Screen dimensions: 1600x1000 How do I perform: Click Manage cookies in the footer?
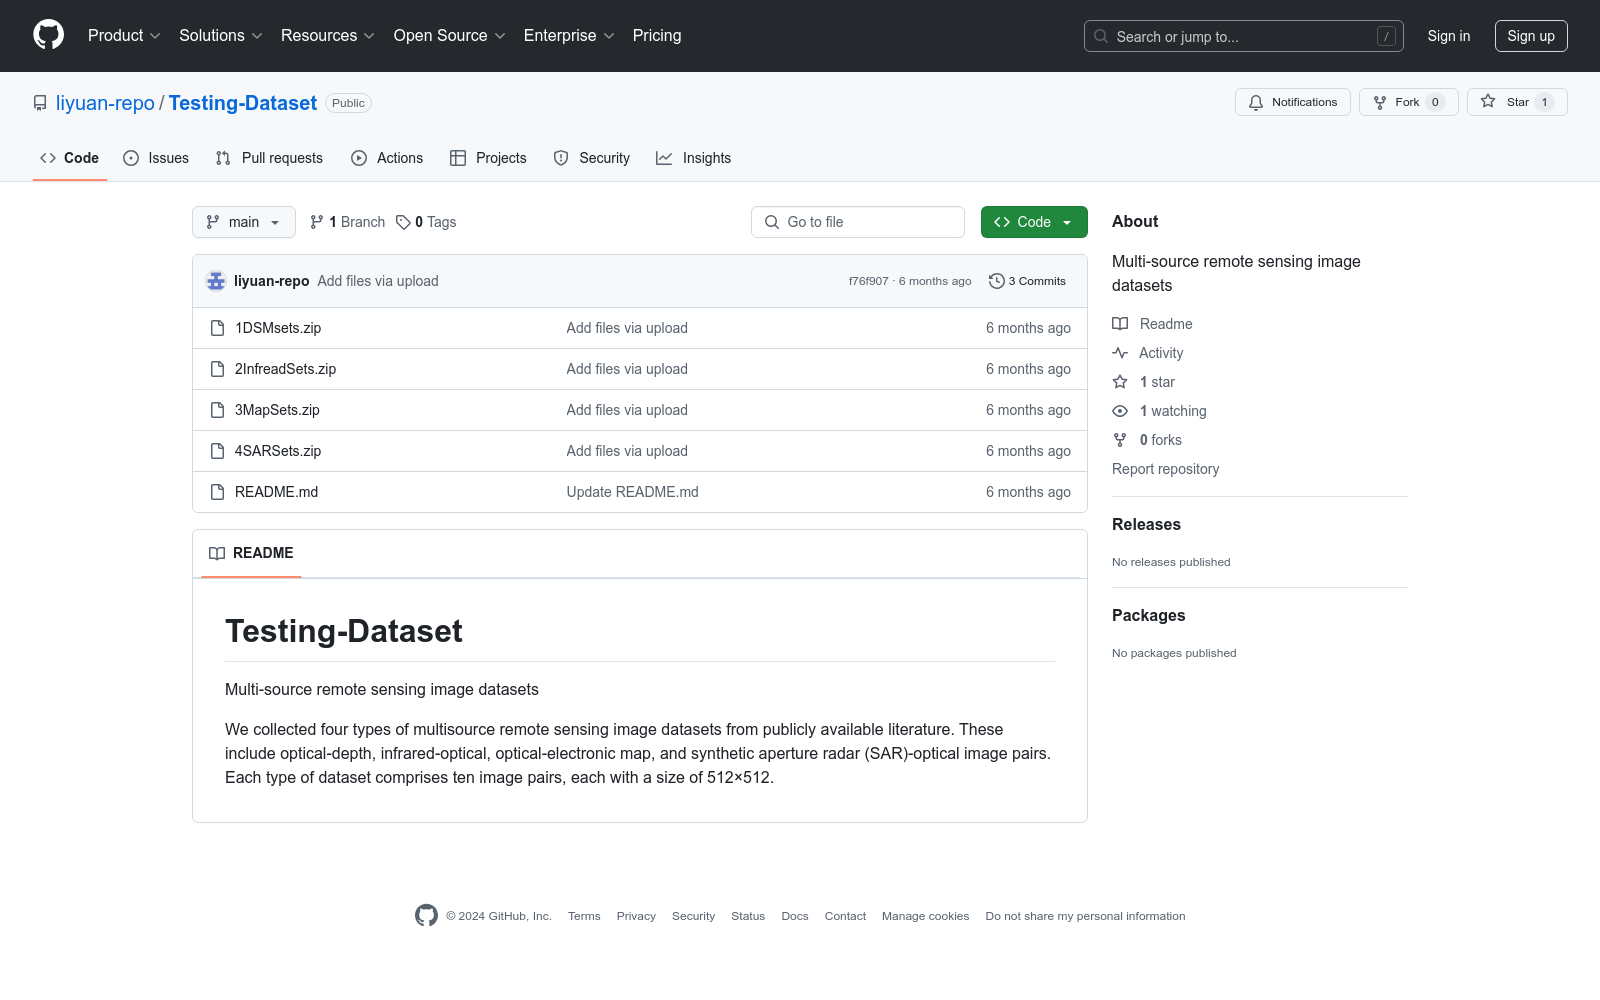click(x=925, y=916)
